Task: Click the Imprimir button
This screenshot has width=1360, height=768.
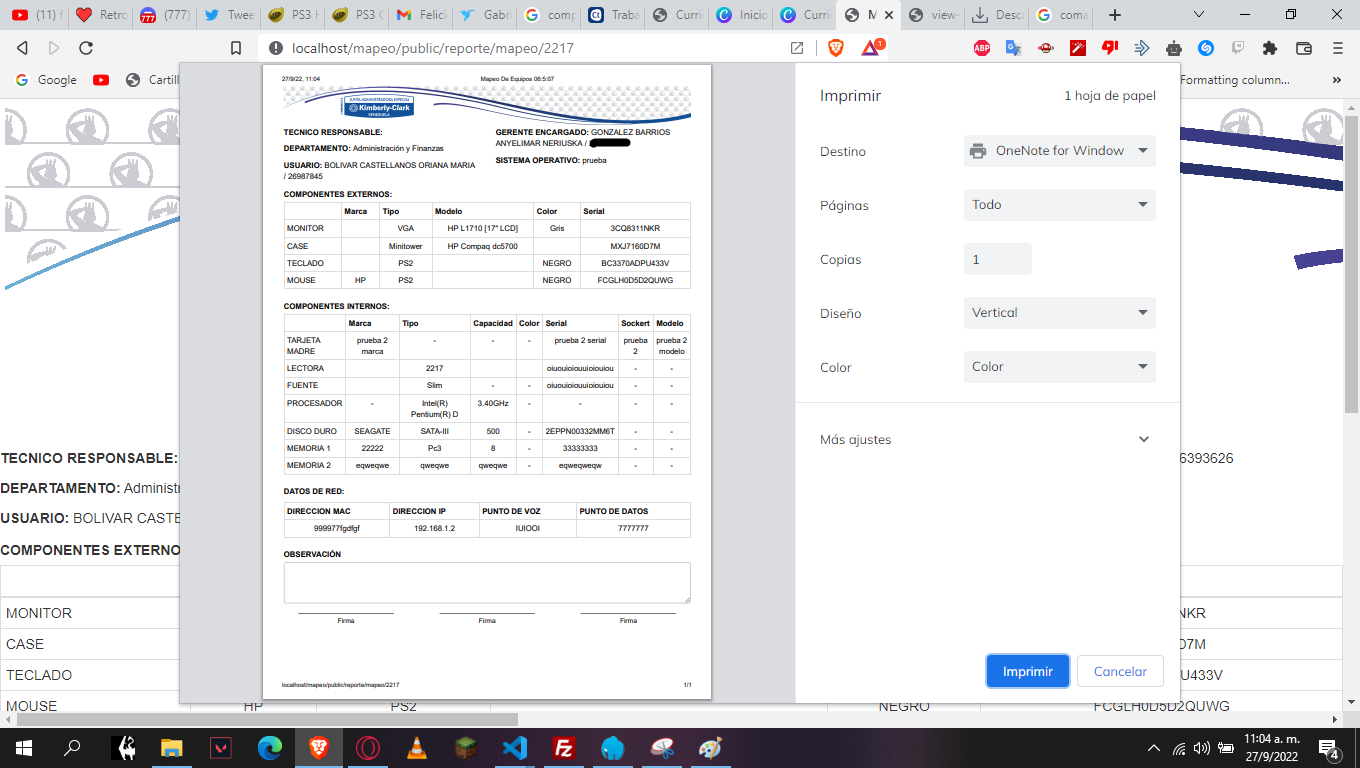Action: point(1028,671)
